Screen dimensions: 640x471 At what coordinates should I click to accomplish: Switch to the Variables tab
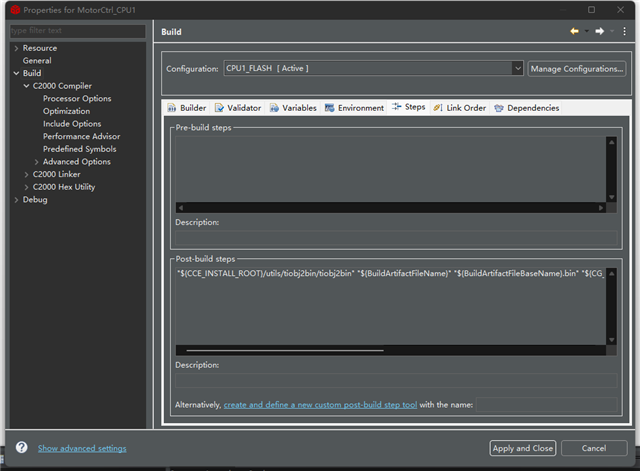pyautogui.click(x=293, y=108)
